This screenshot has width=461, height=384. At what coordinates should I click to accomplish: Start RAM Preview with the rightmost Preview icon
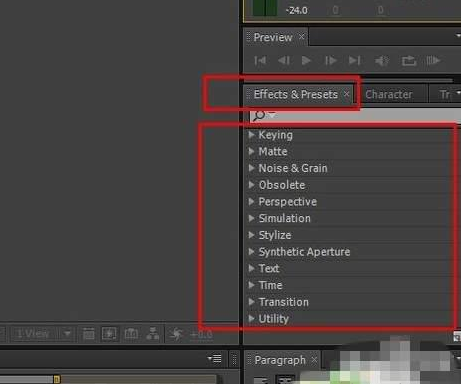(x=433, y=61)
